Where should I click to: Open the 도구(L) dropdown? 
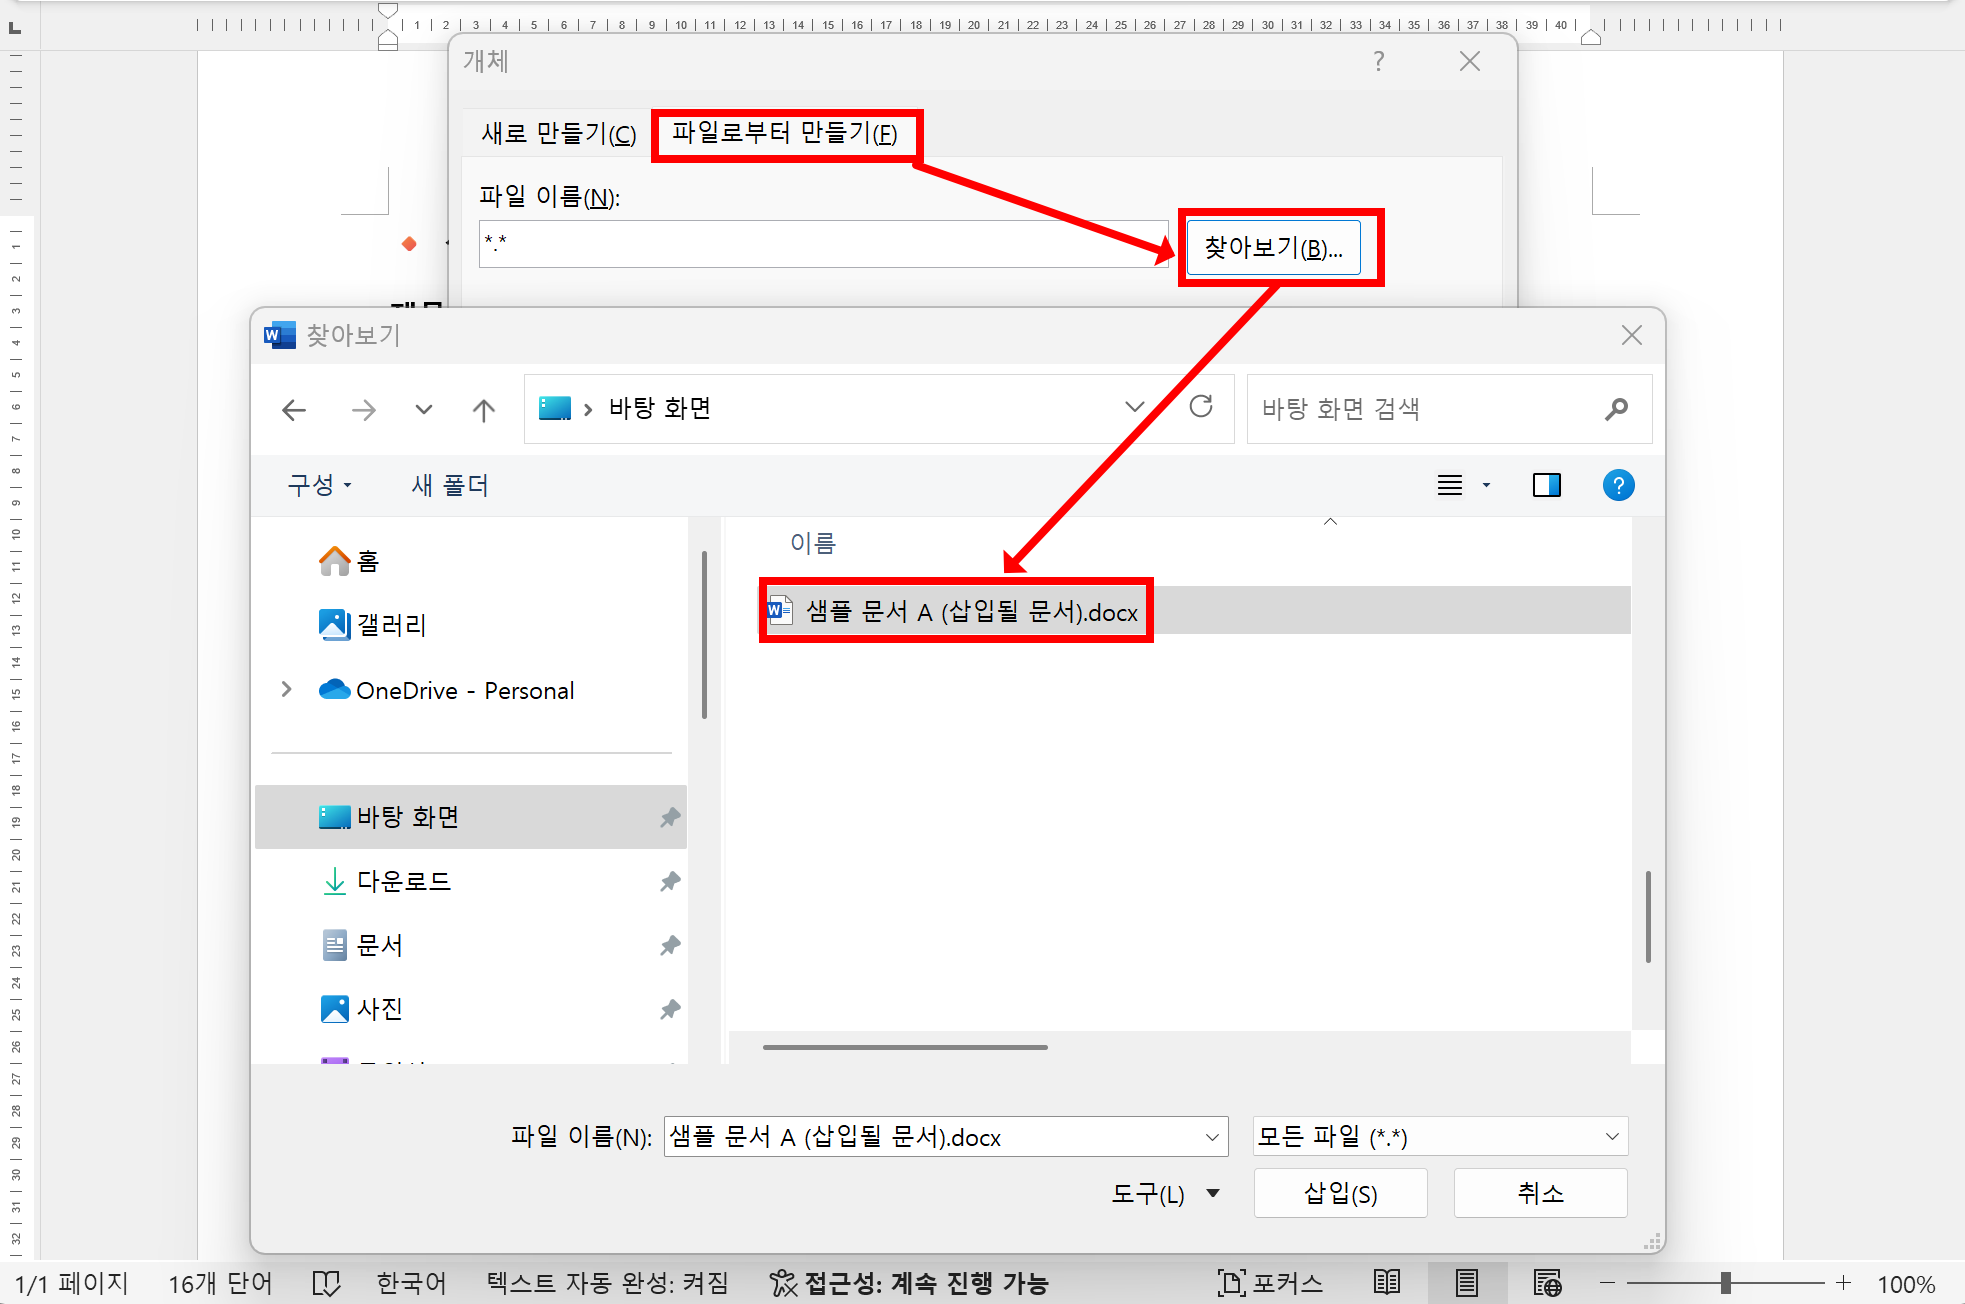coord(1165,1193)
